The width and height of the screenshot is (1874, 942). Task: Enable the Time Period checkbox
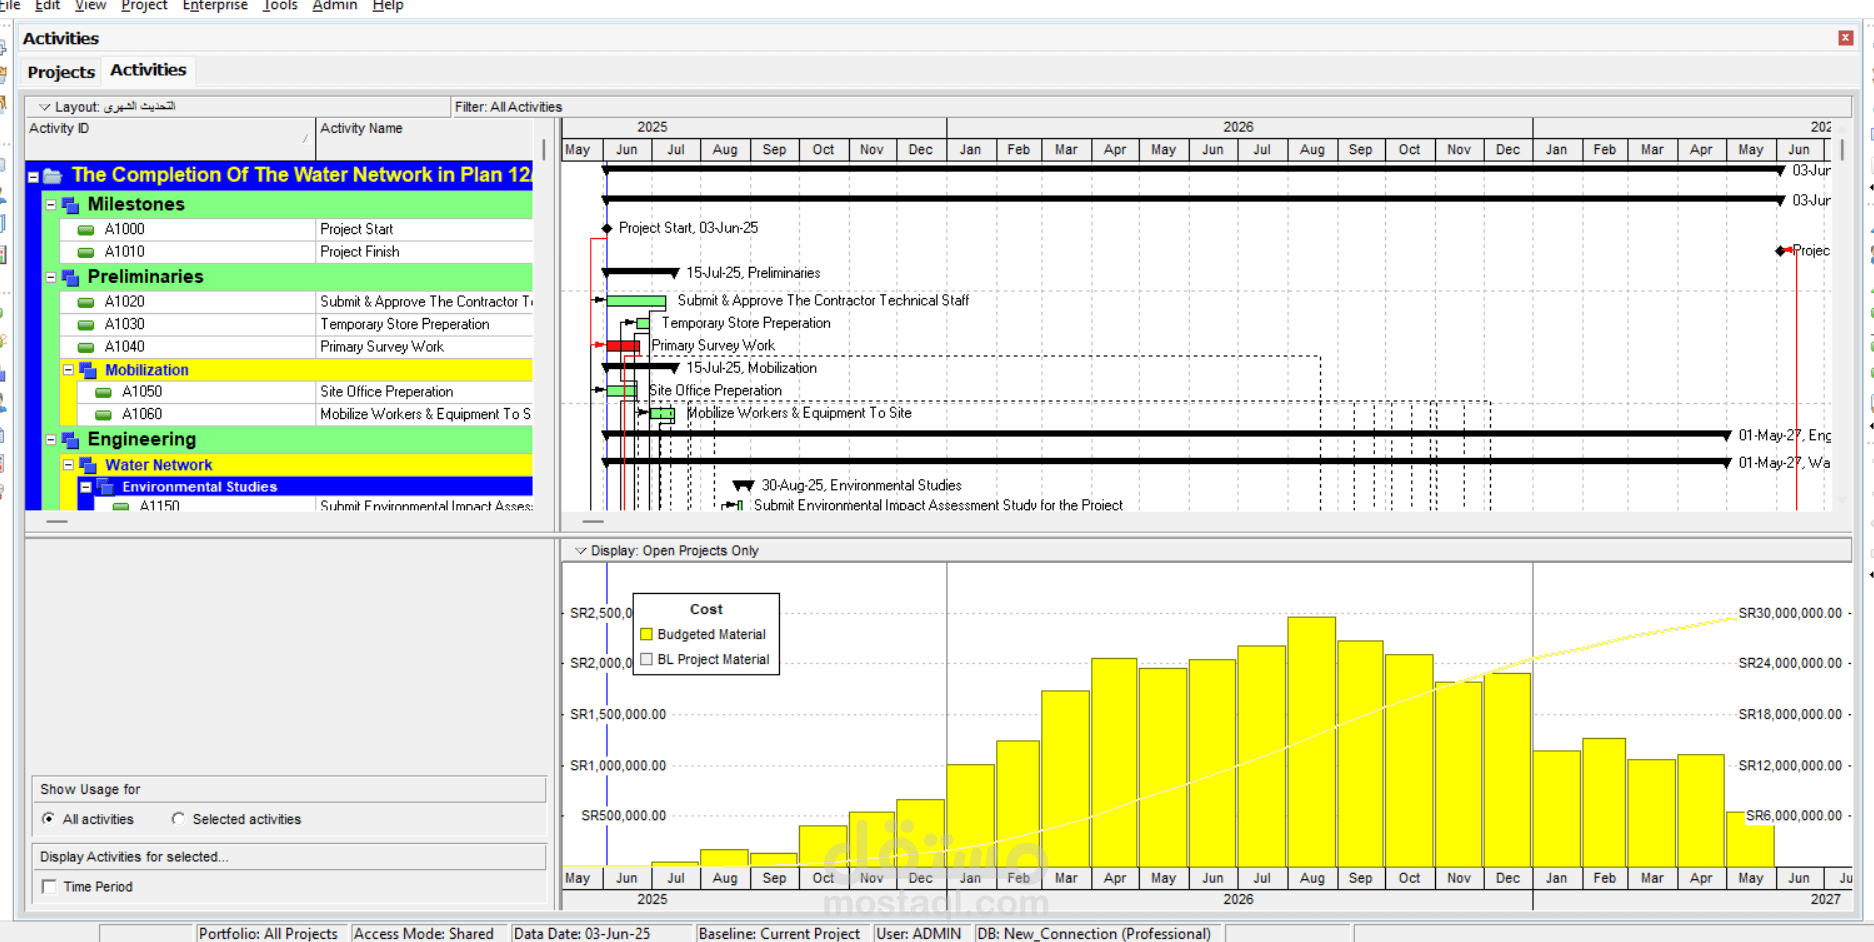[49, 886]
